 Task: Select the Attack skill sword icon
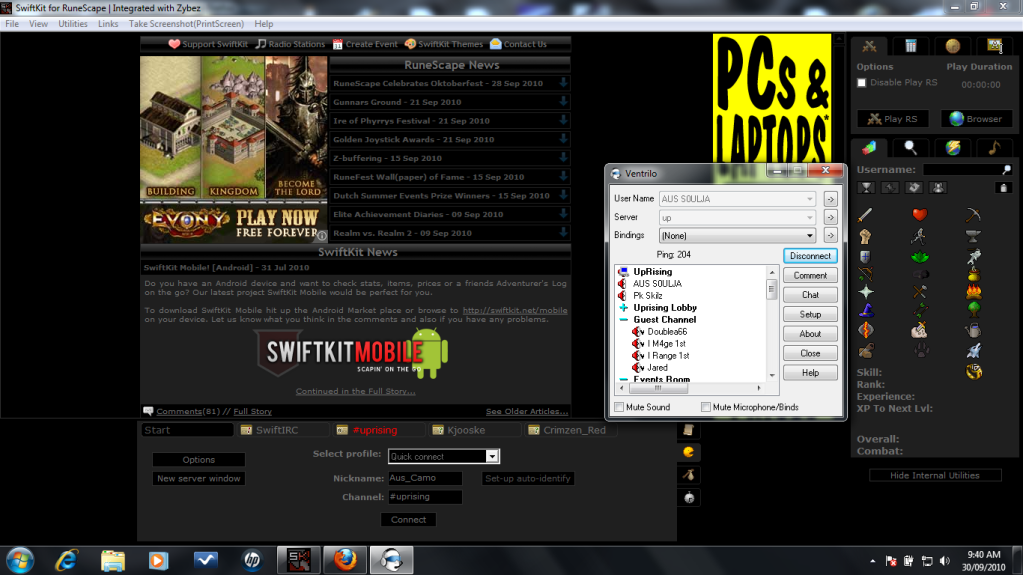(866, 215)
